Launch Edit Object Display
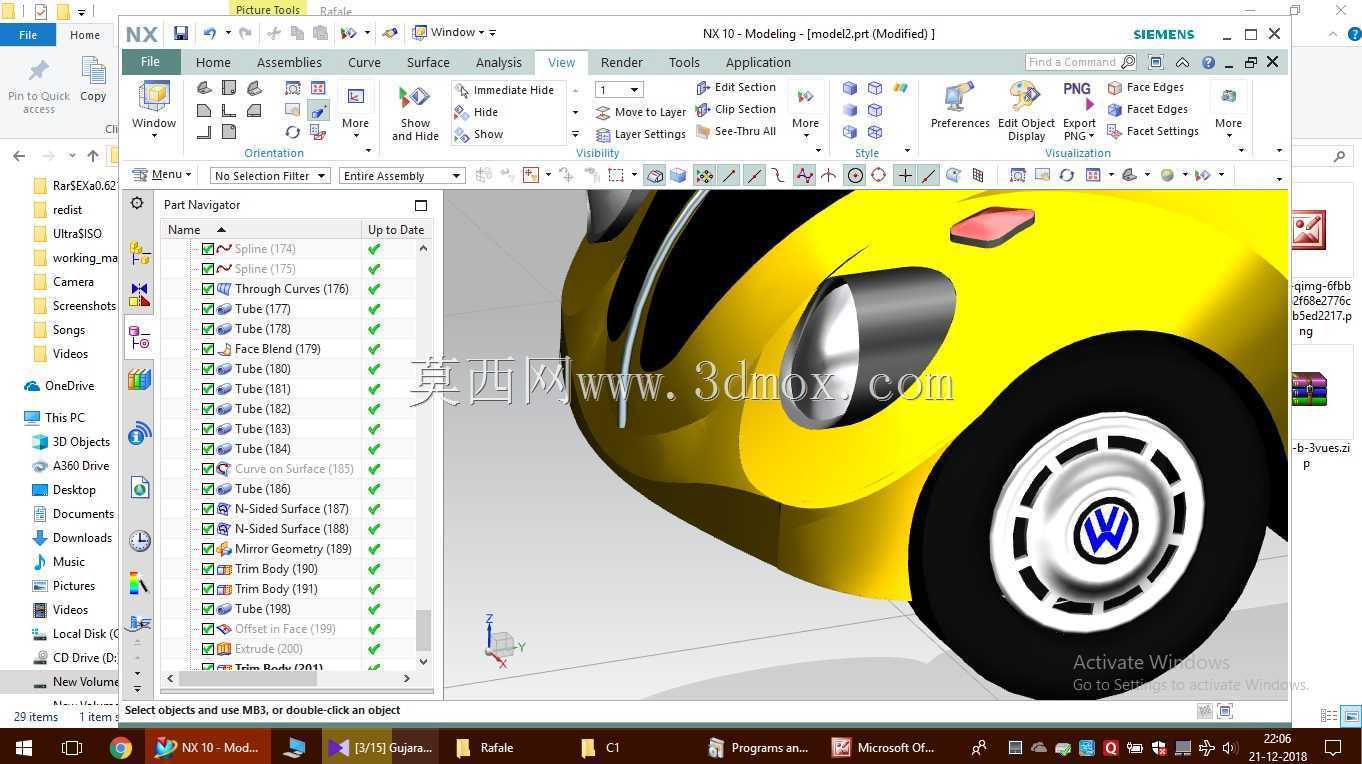Viewport: 1362px width, 764px height. (1026, 112)
